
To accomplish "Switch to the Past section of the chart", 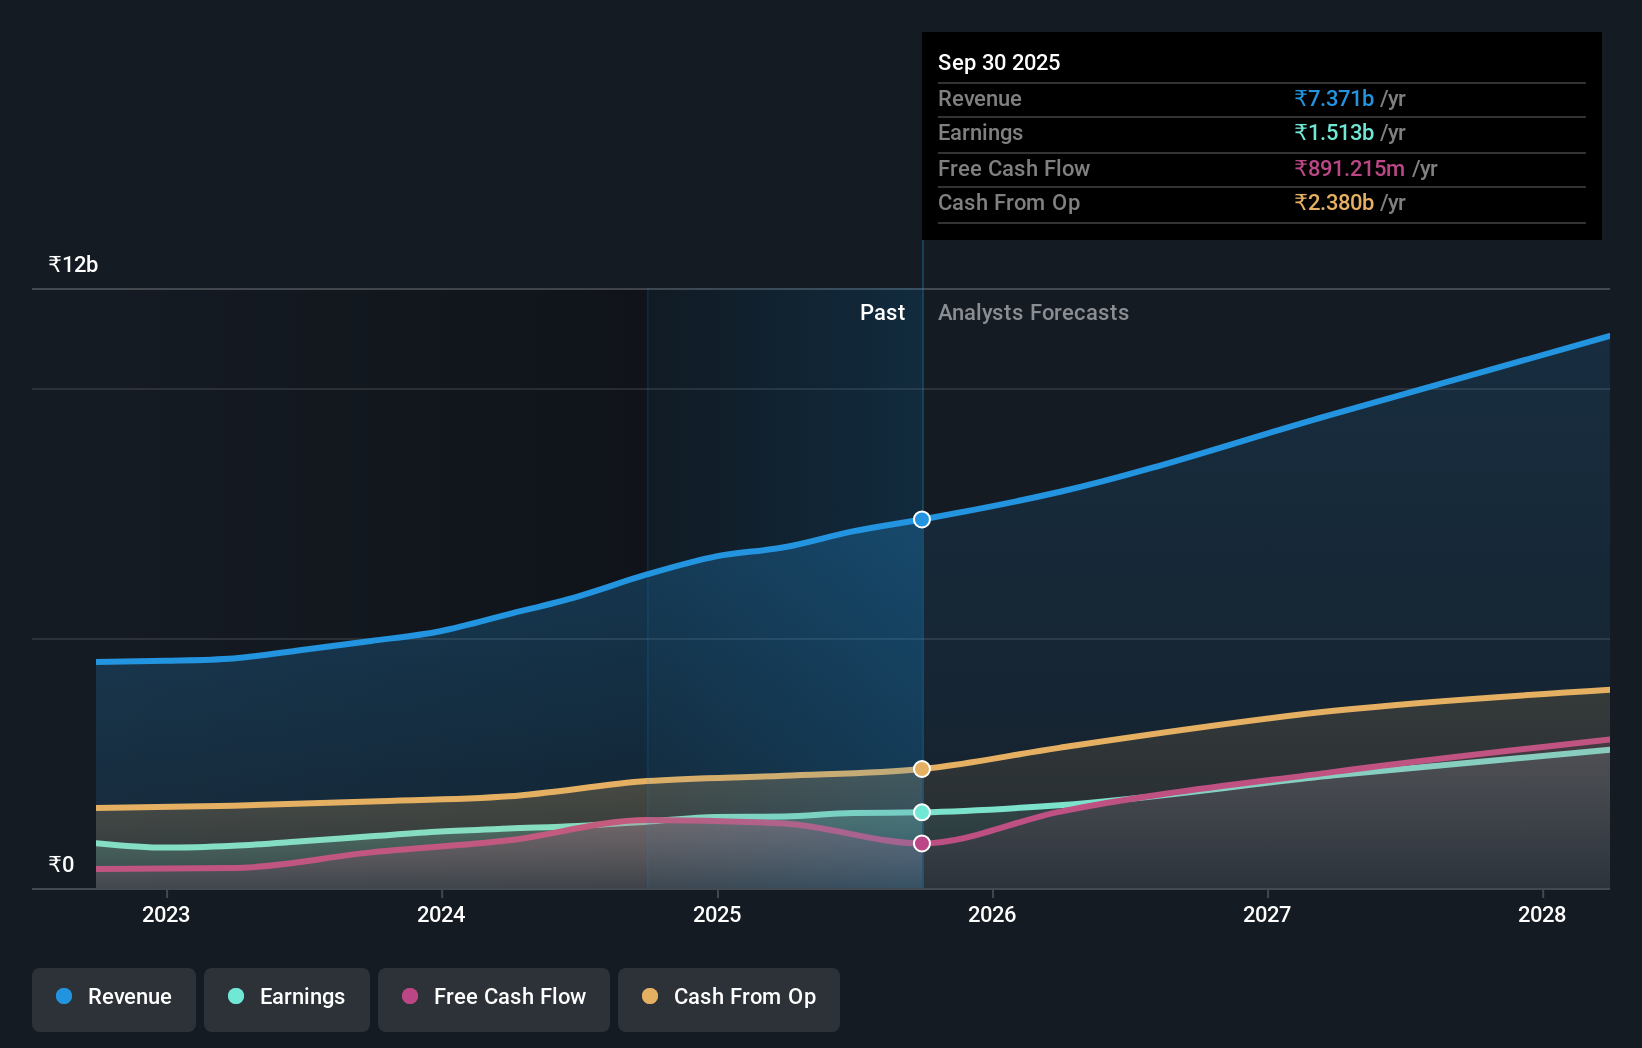I will 882,312.
